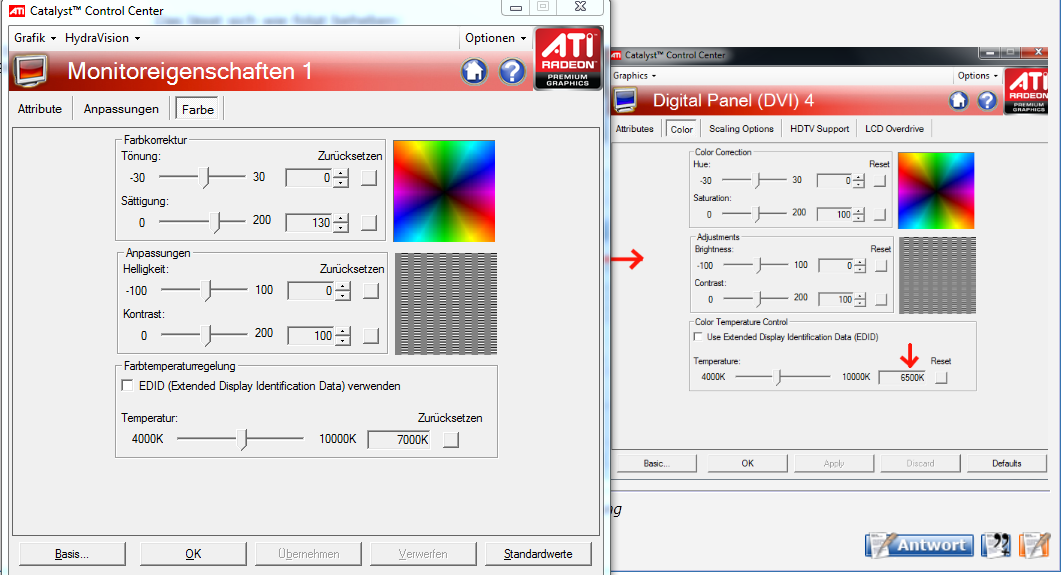This screenshot has height=575, width=1064.
Task: Click the Antwort reply button
Action: (919, 545)
